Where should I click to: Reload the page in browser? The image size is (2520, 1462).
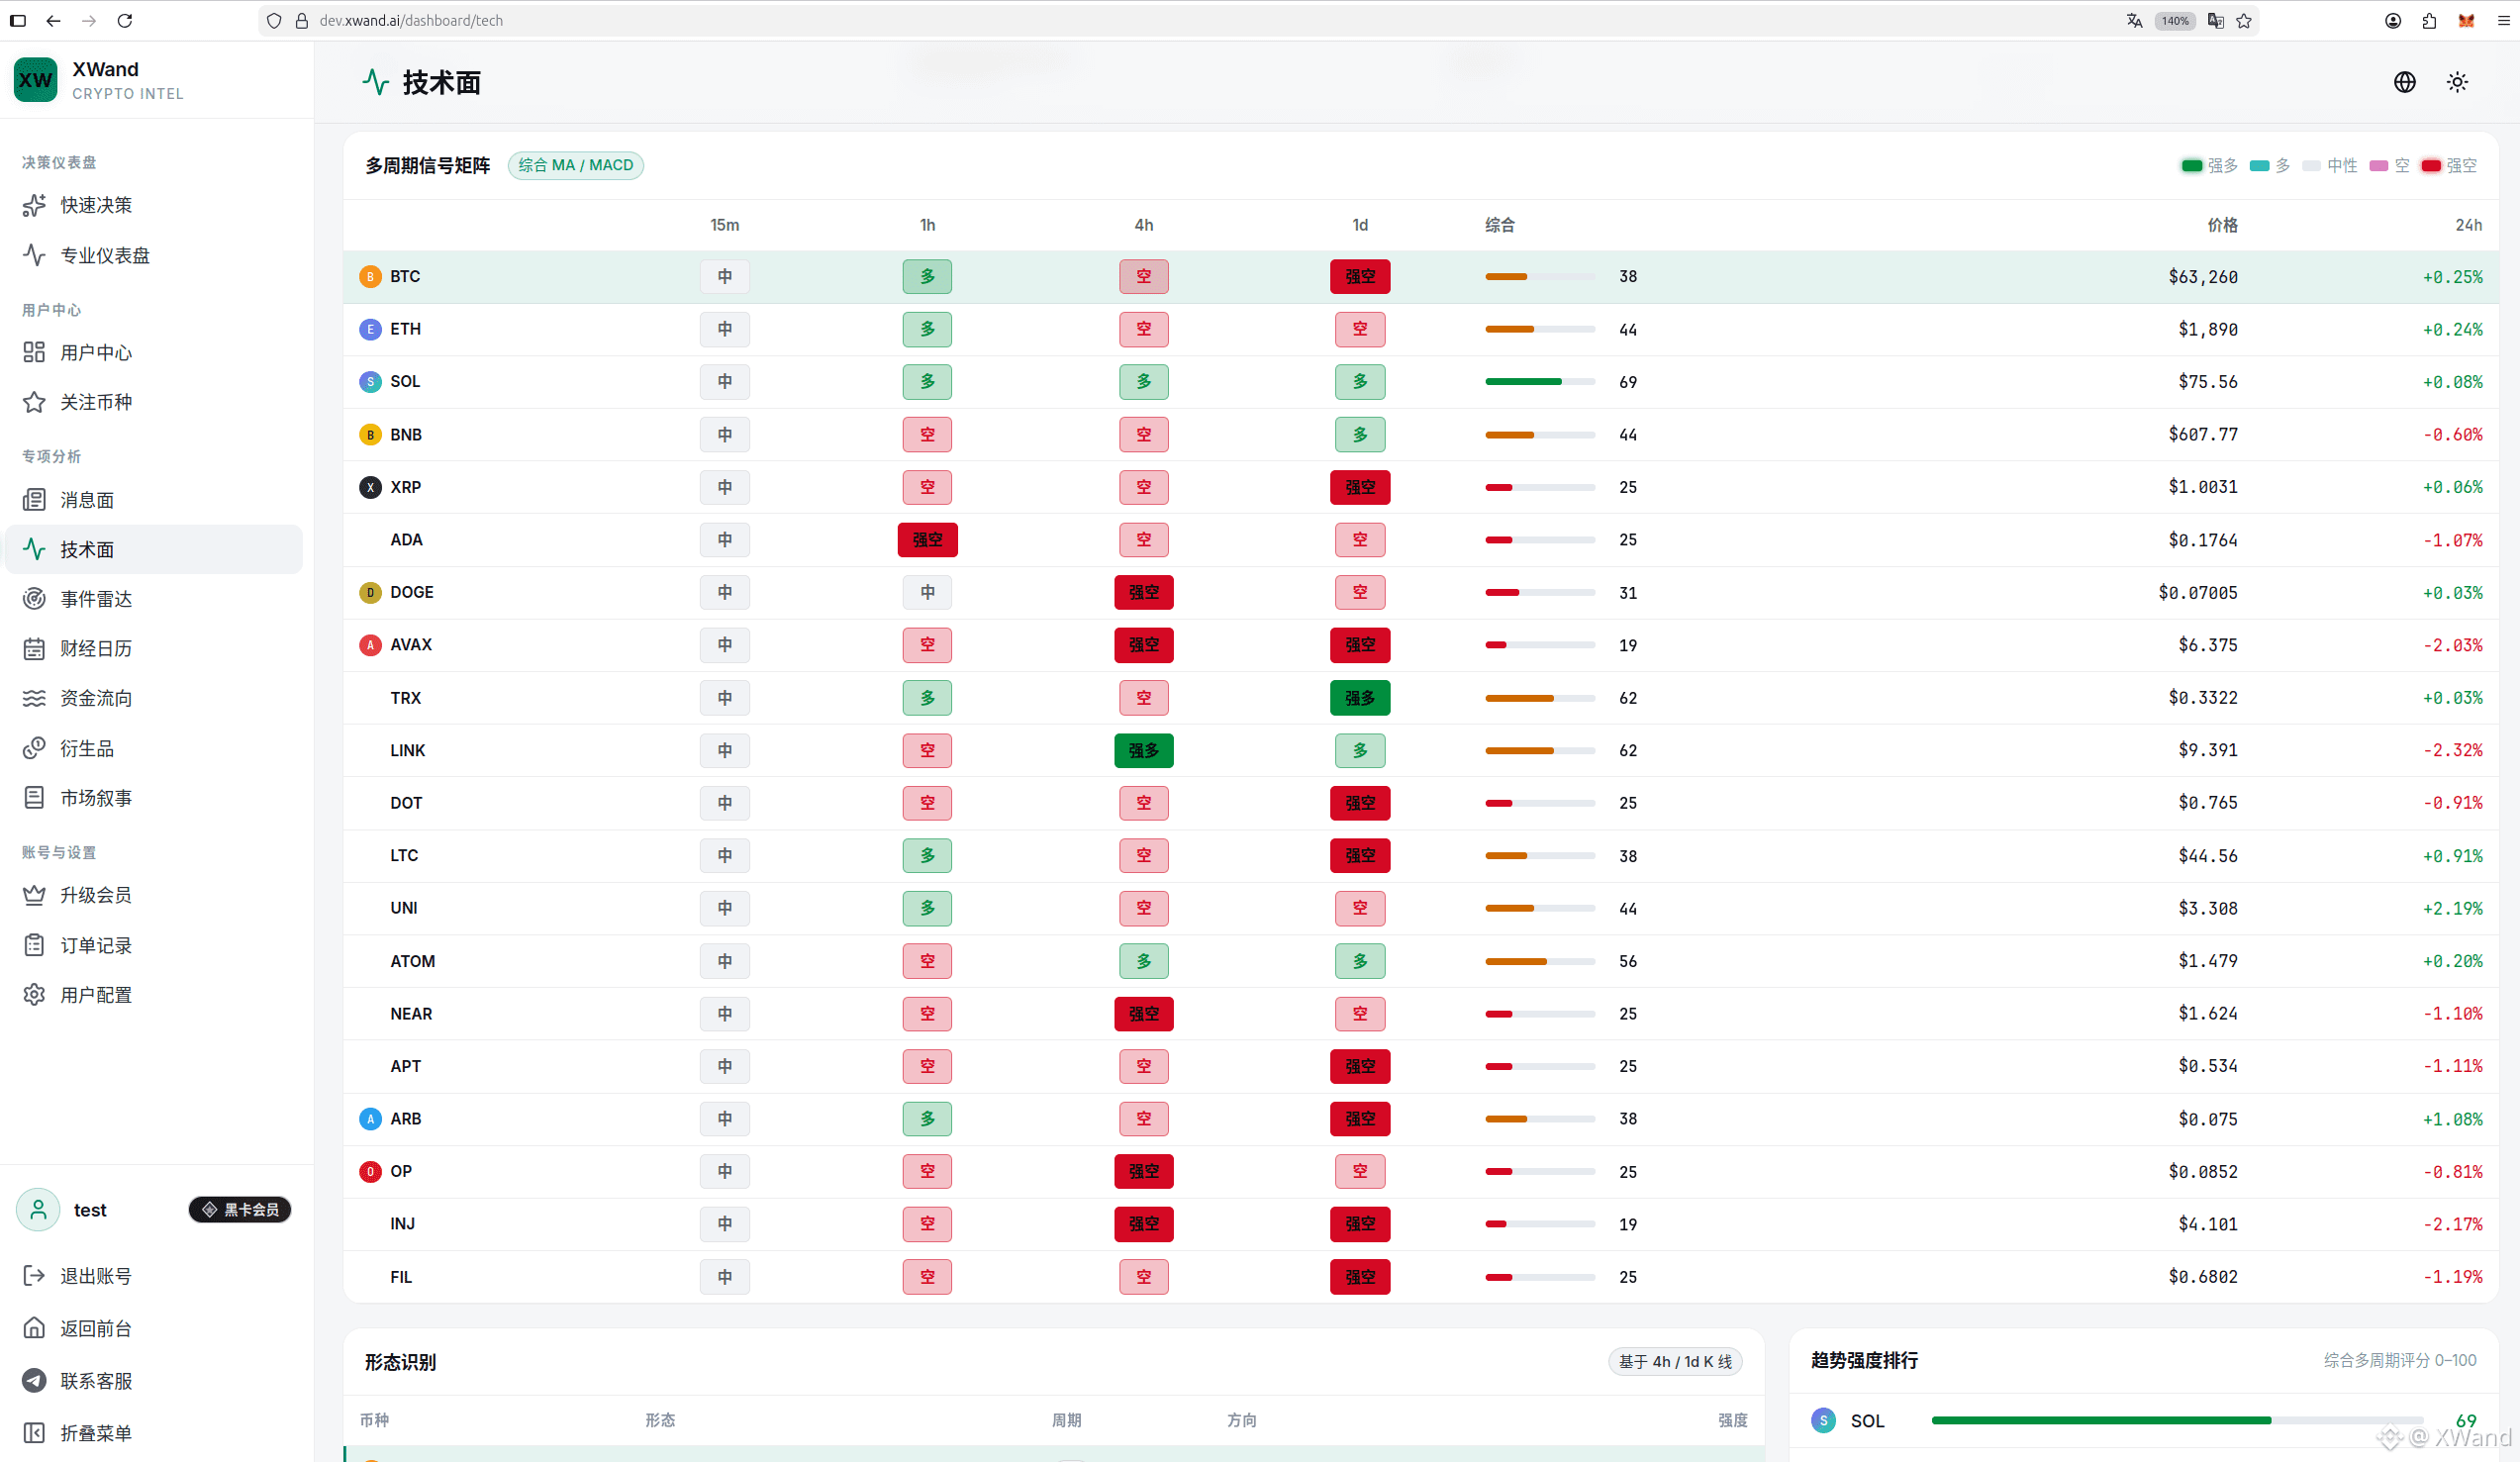124,20
